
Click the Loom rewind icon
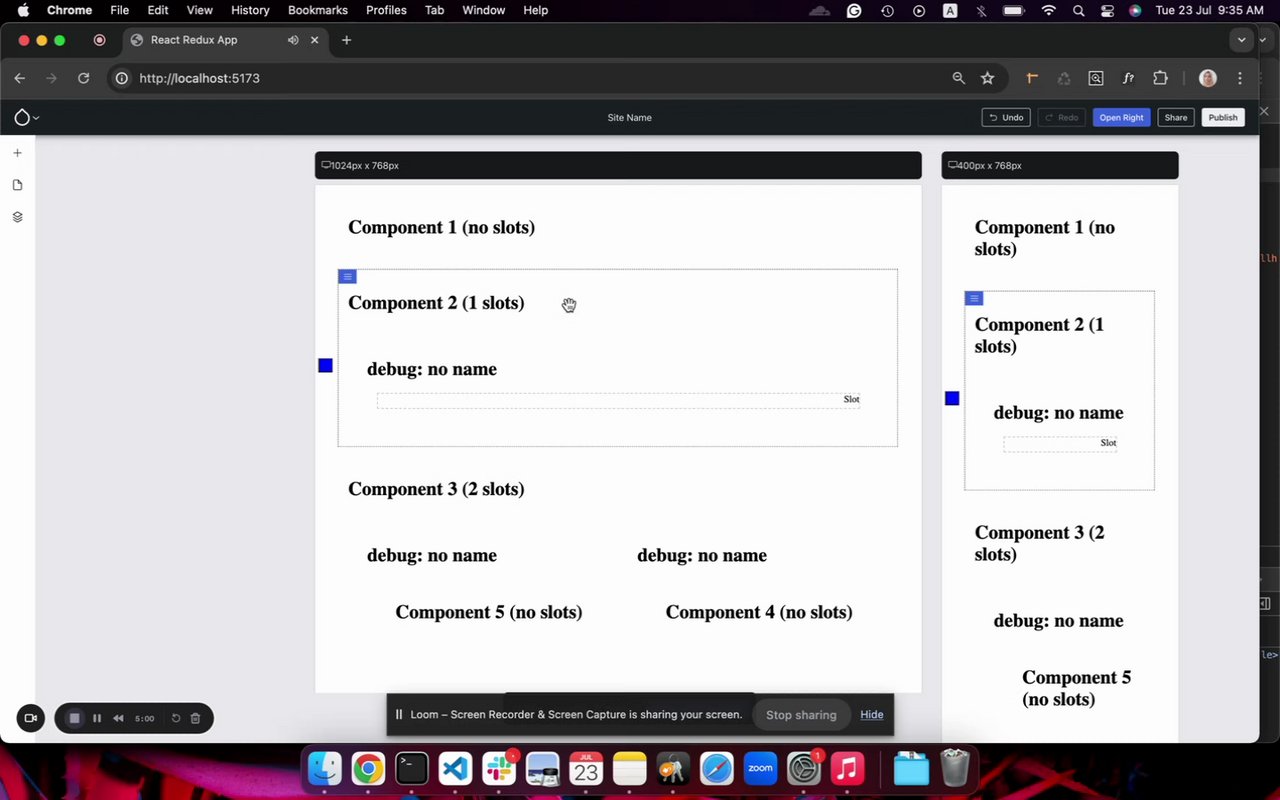pyautogui.click(x=118, y=718)
